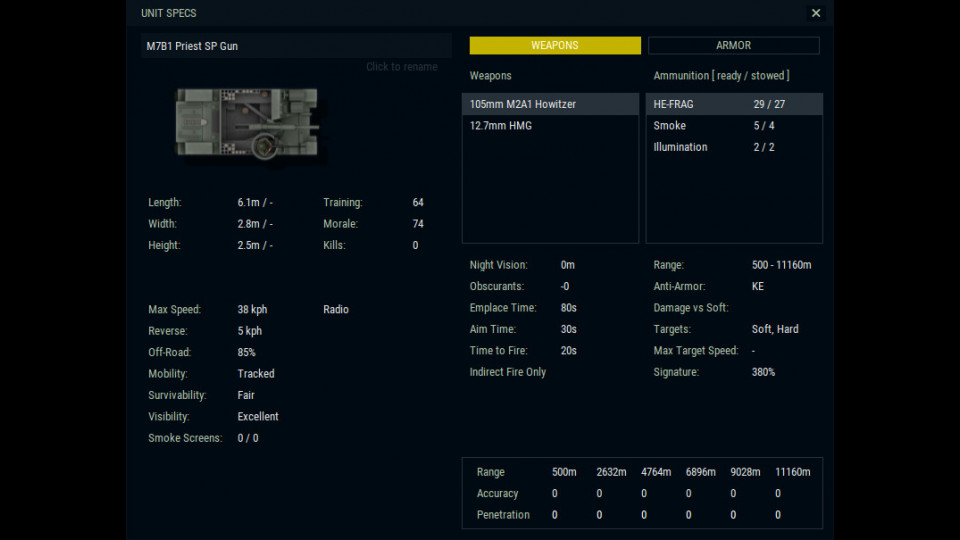
Task: Switch to the ARMOR tab
Action: coord(733,45)
